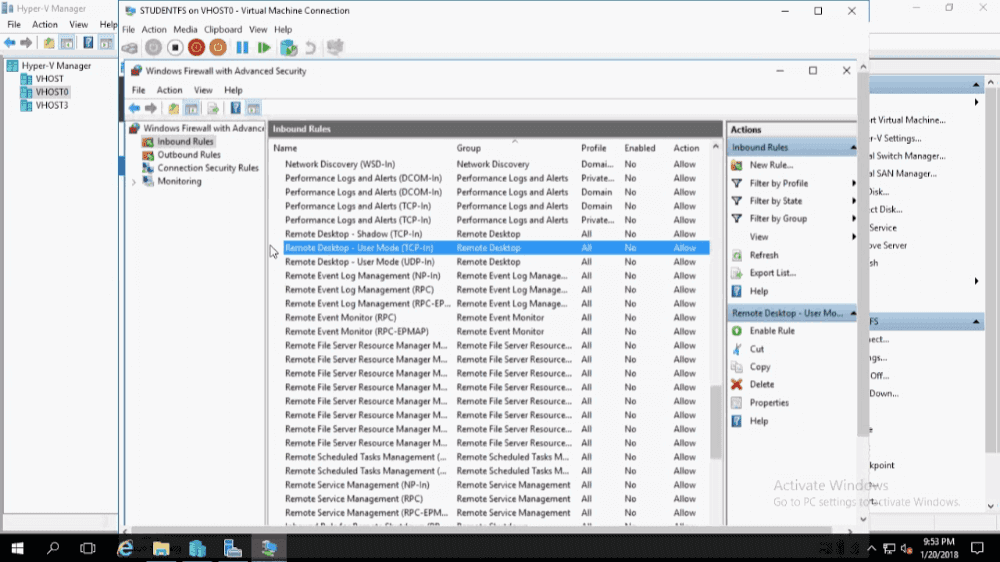The image size is (1000, 562).
Task: Click Delete action link
Action: coord(761,385)
